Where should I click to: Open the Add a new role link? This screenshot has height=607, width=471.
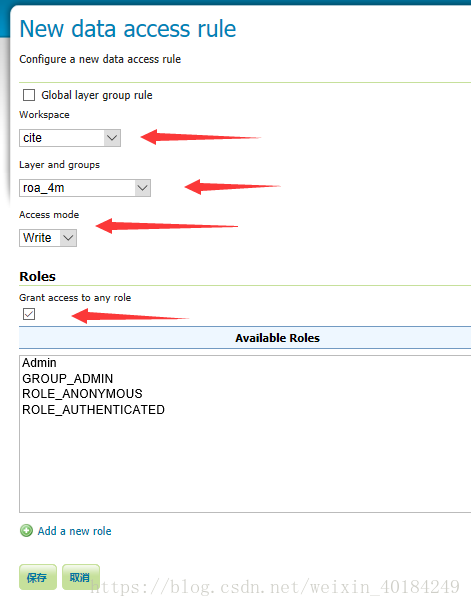pos(74,531)
